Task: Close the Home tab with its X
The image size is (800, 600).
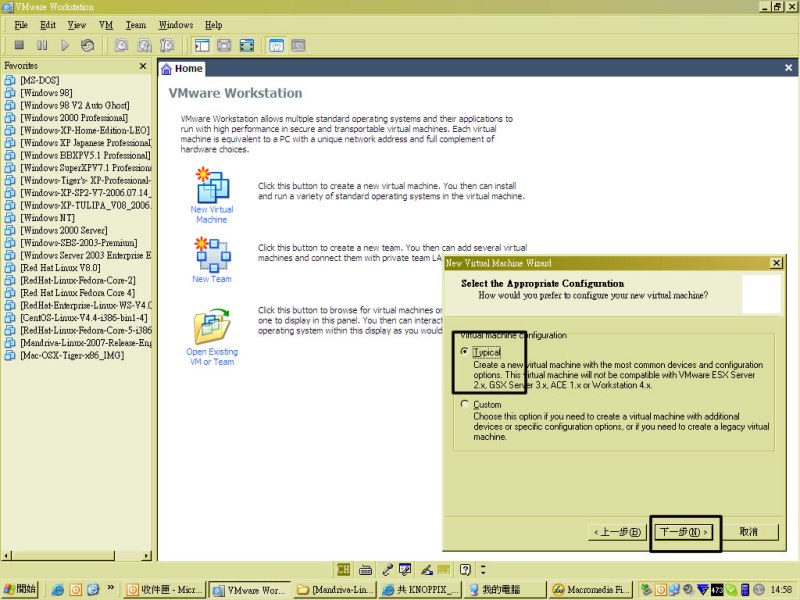Action: coord(788,68)
